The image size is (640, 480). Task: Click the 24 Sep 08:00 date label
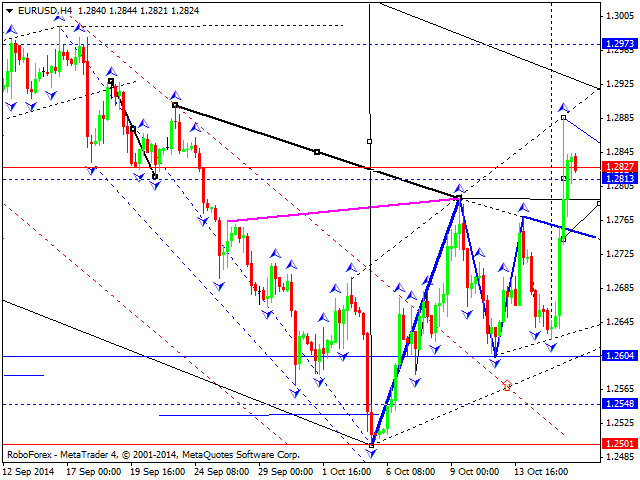[222, 470]
